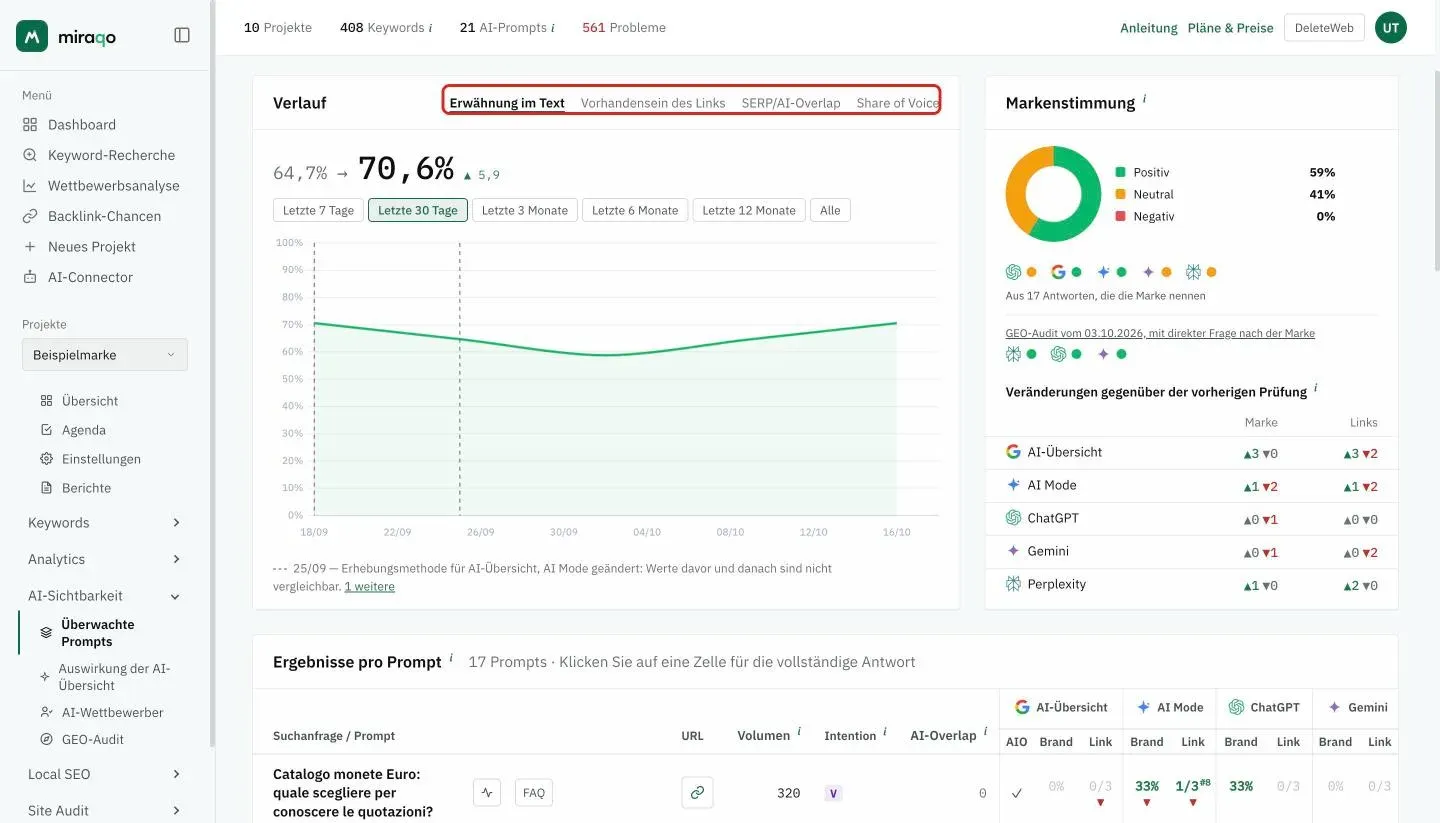Switch to Vorhandensein des Links tab
1440x823 pixels.
click(653, 102)
